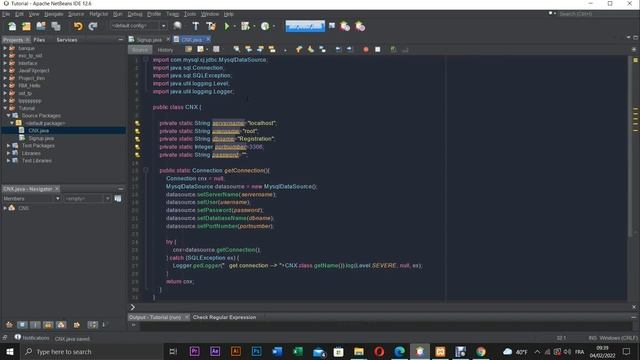Collapse the getConnection method fold marker
The image size is (640, 360).
point(146,170)
